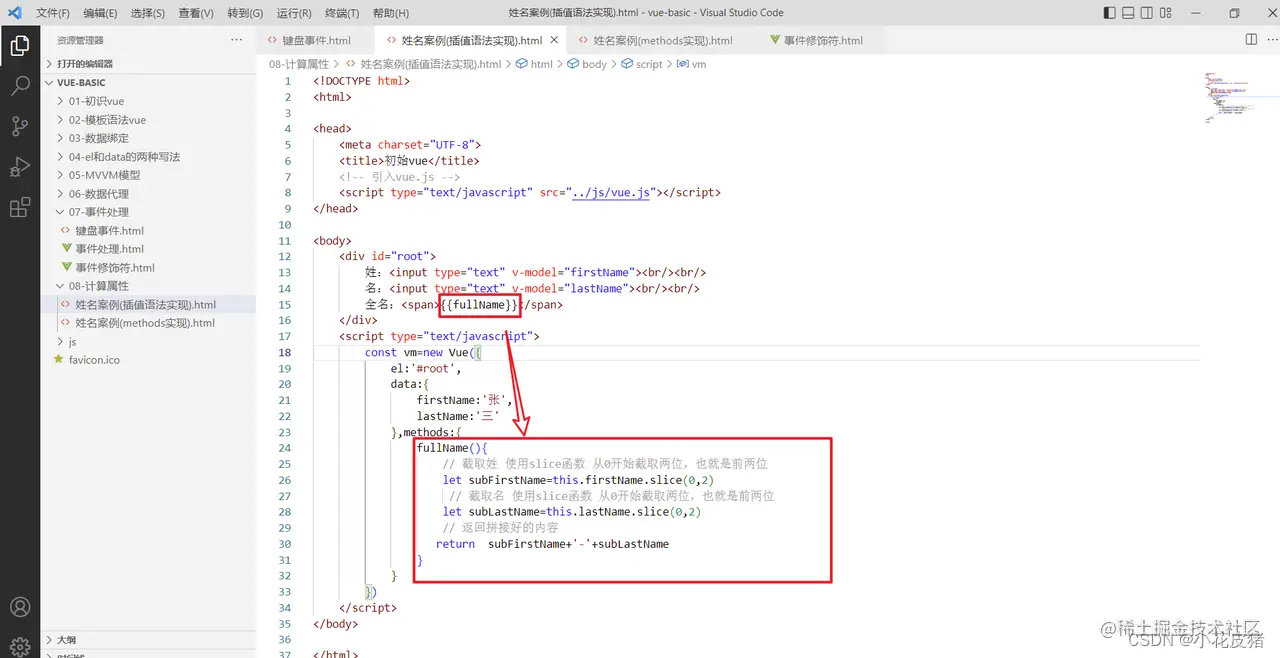Screen dimensions: 1280x658
Task: Follow the ../js/vue.js link
Action: pos(610,192)
